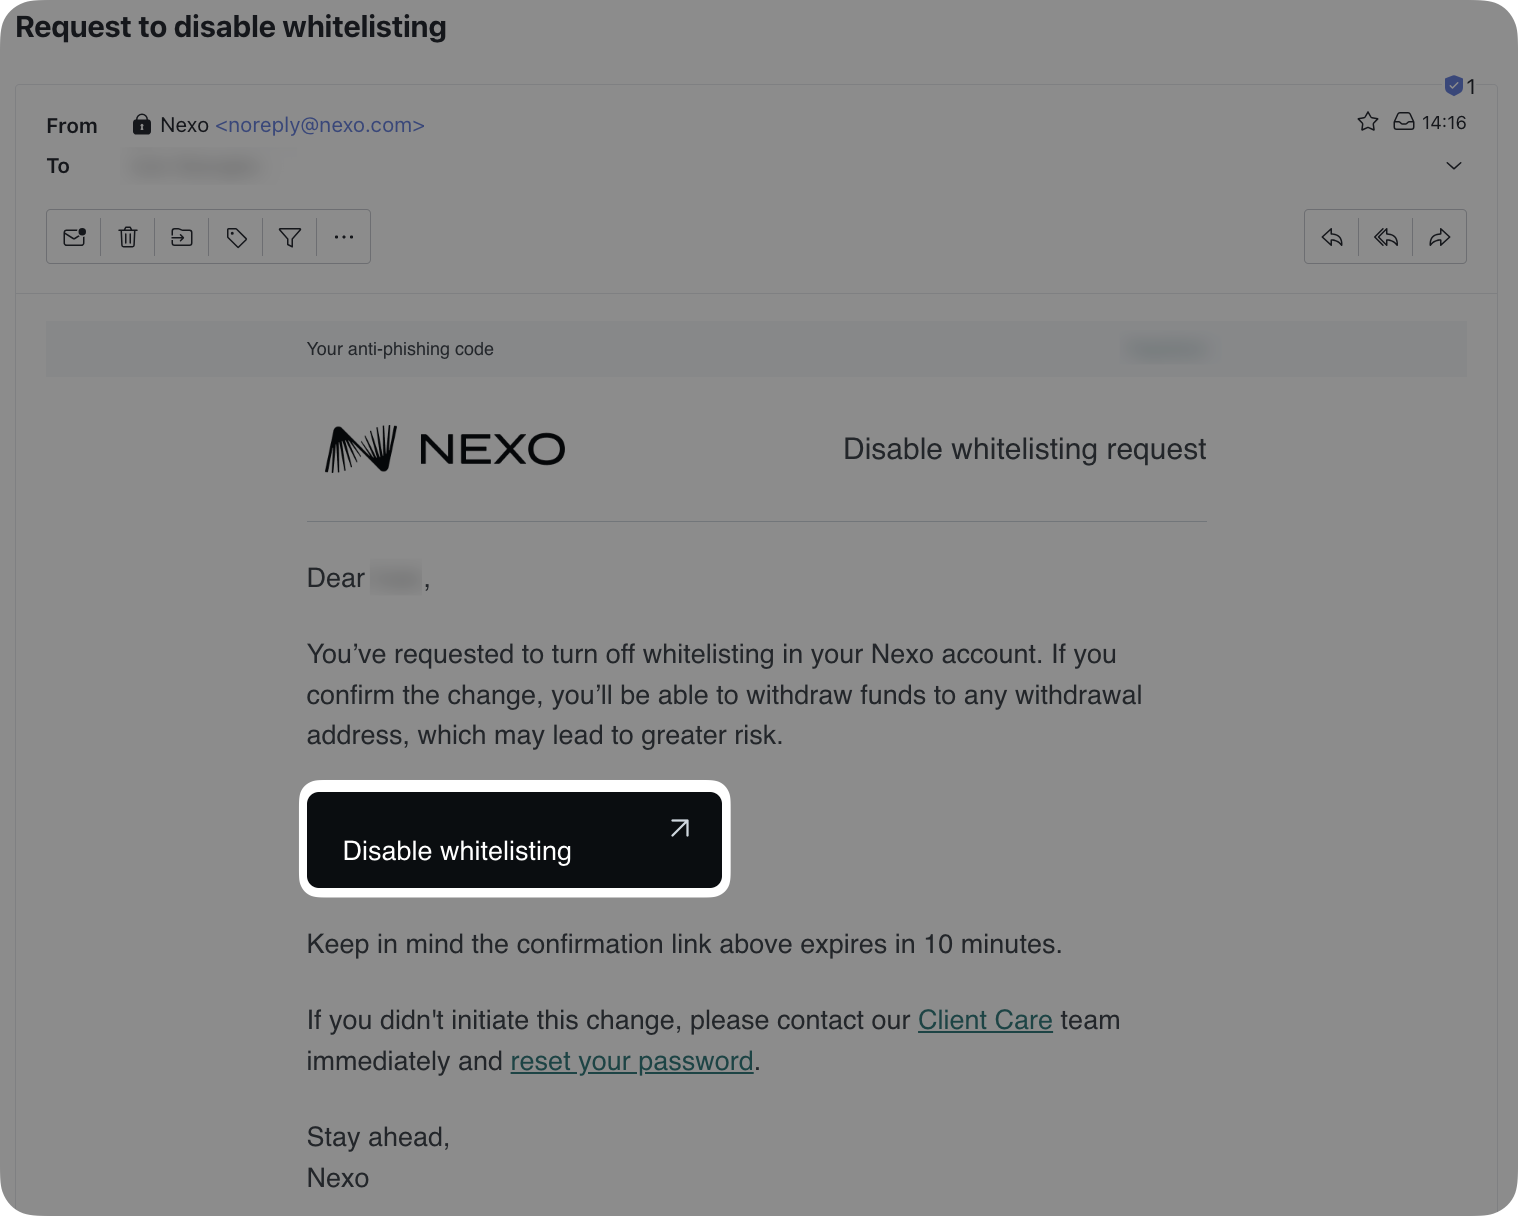Mark the message as unread

(x=74, y=237)
